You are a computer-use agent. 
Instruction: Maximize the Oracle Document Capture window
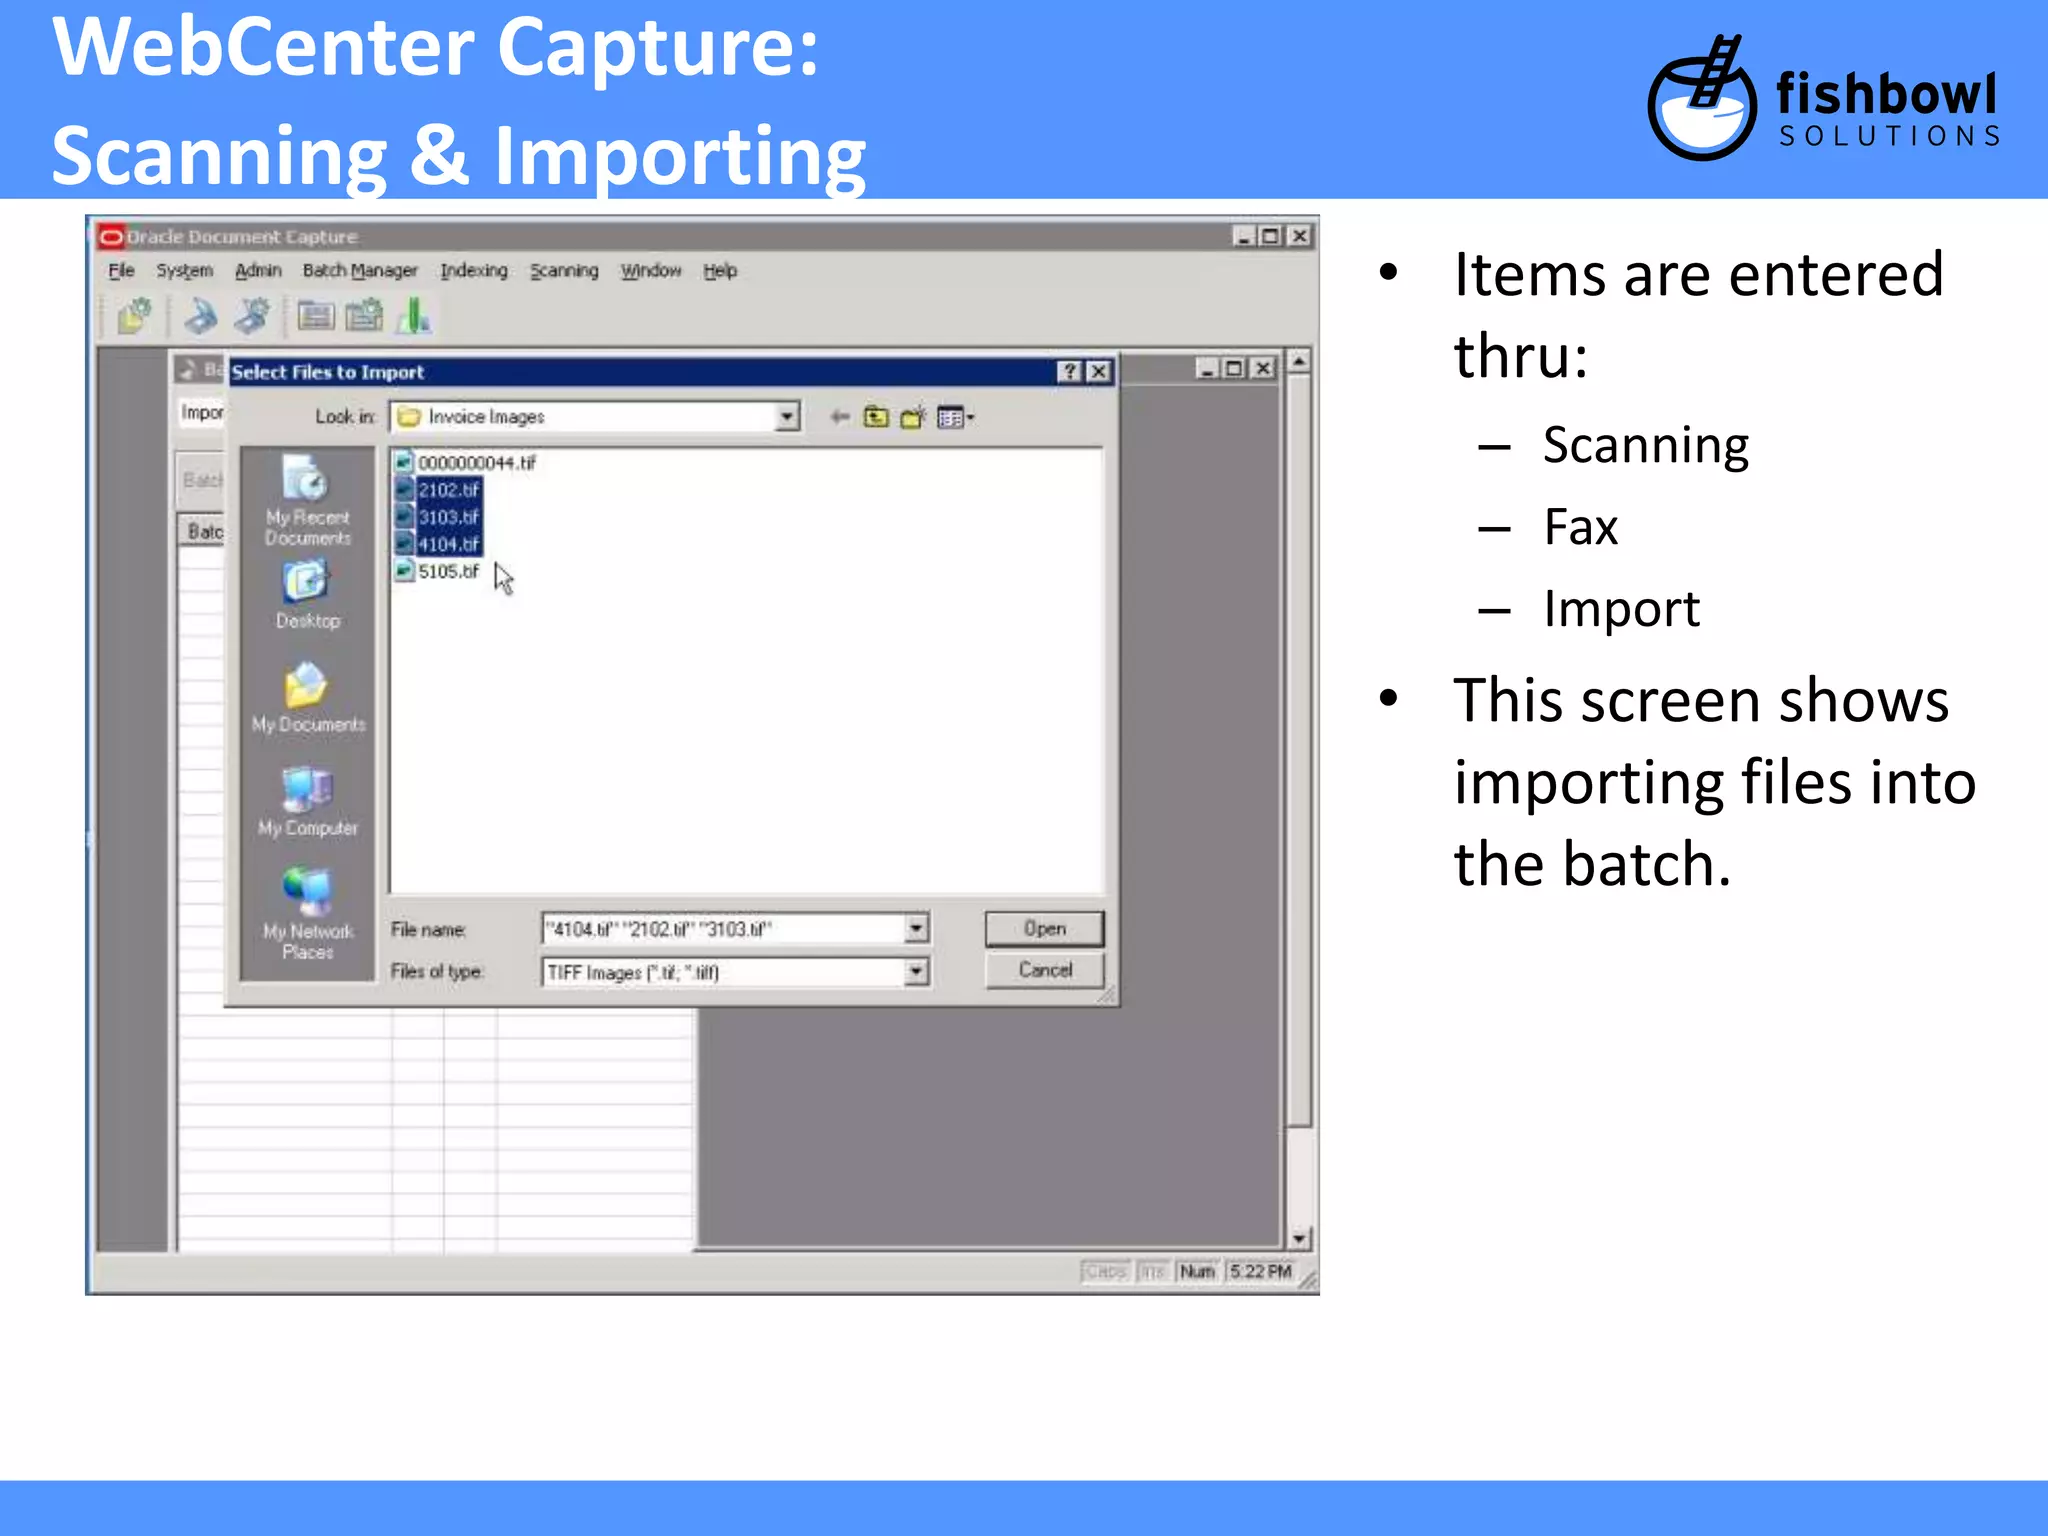pyautogui.click(x=1270, y=237)
